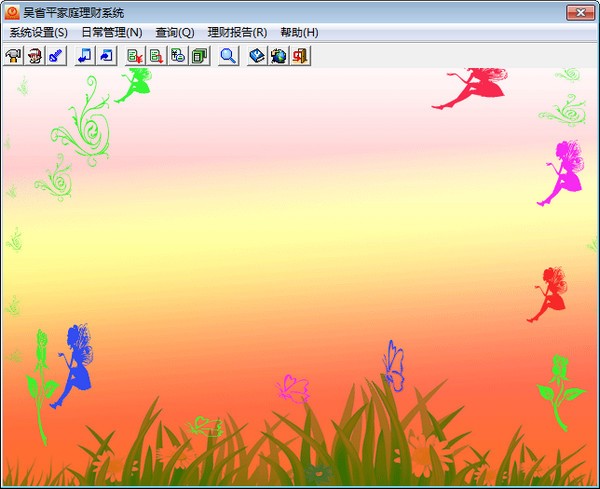600x489 pixels.
Task: Click the green stacked windows icon
Action: [x=200, y=56]
